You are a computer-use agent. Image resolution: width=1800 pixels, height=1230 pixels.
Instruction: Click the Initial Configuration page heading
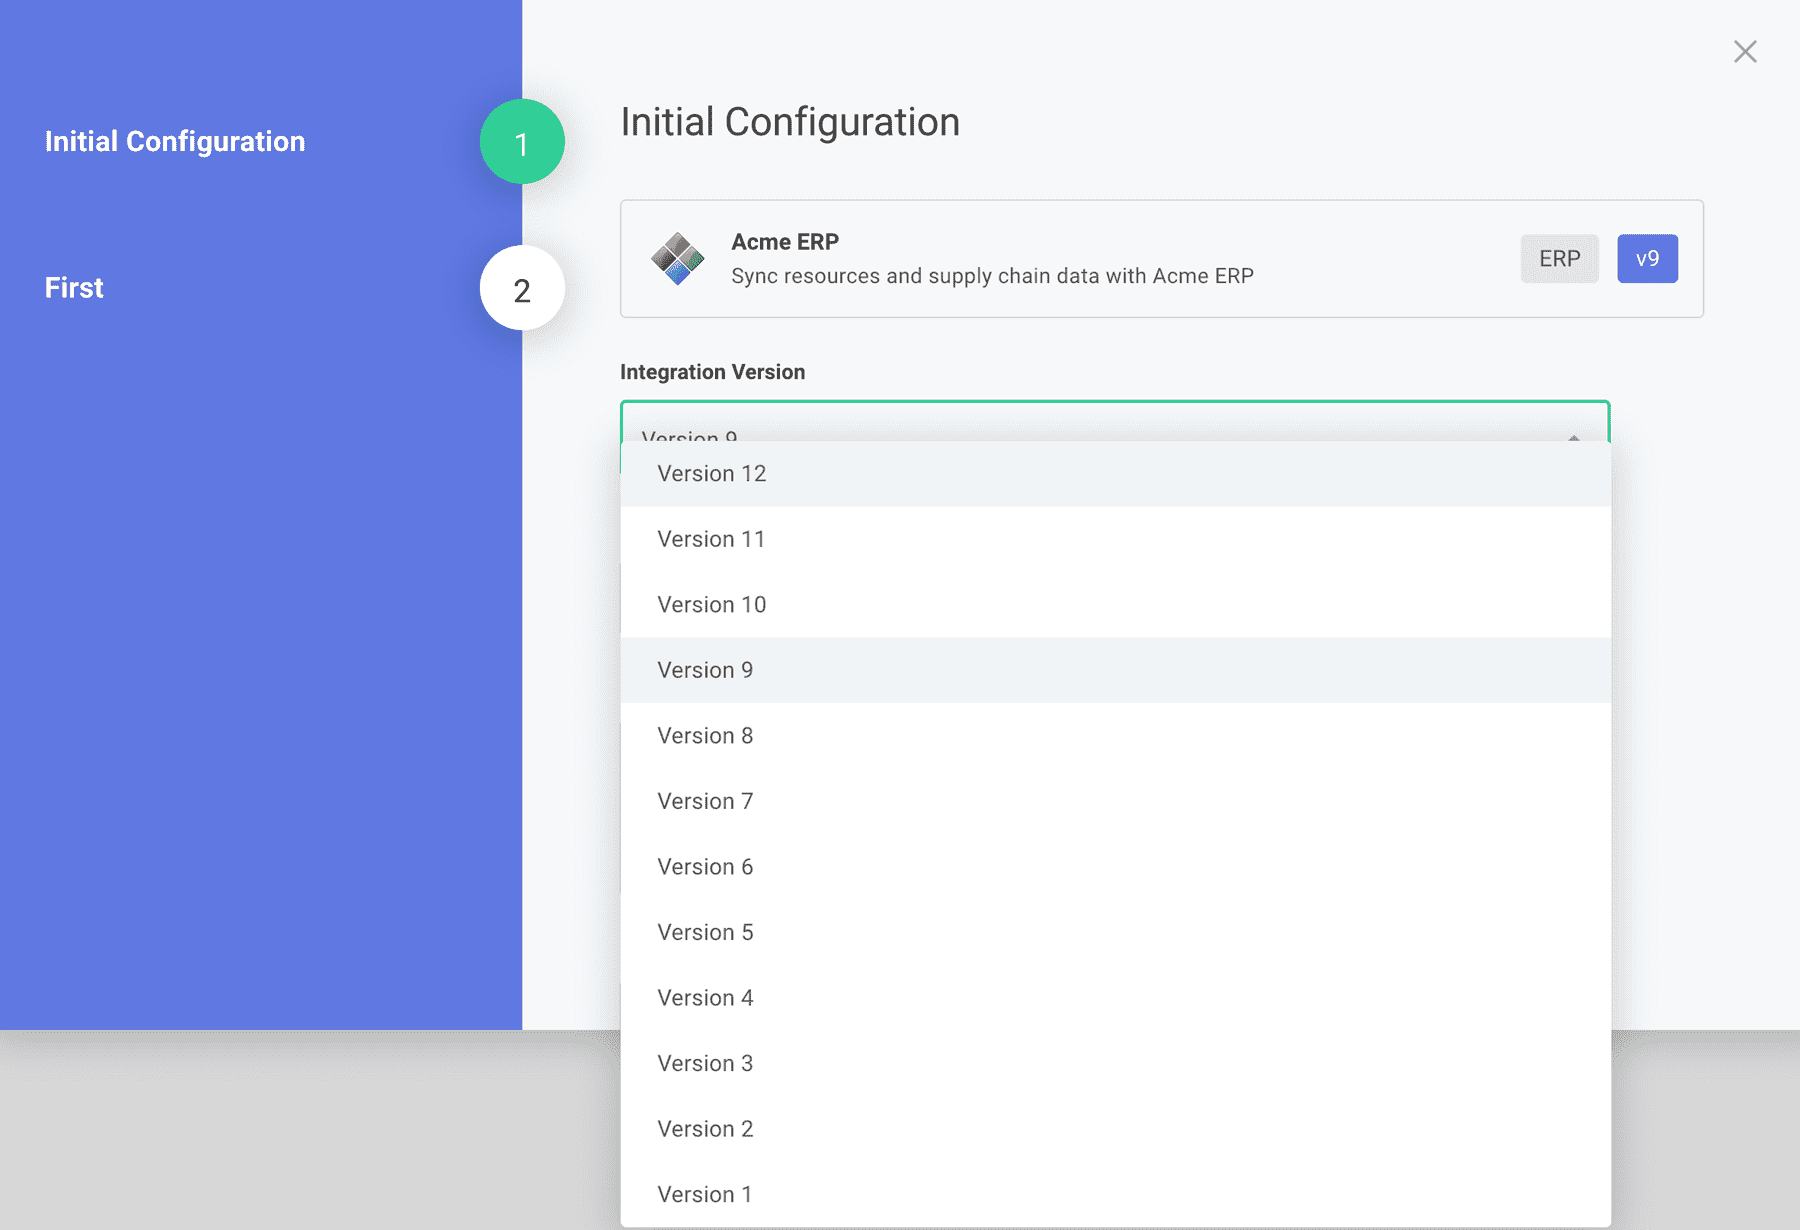[790, 122]
